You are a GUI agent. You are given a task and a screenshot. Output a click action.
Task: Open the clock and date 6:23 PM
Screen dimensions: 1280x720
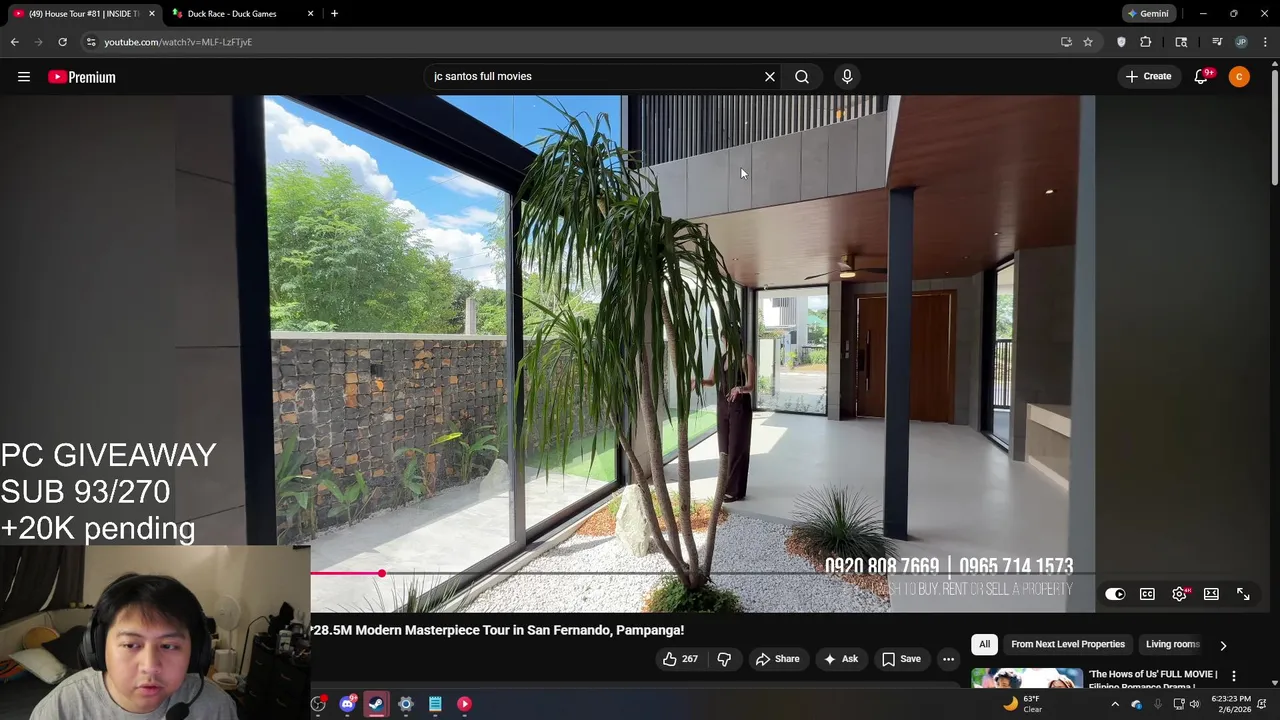tap(1230, 704)
